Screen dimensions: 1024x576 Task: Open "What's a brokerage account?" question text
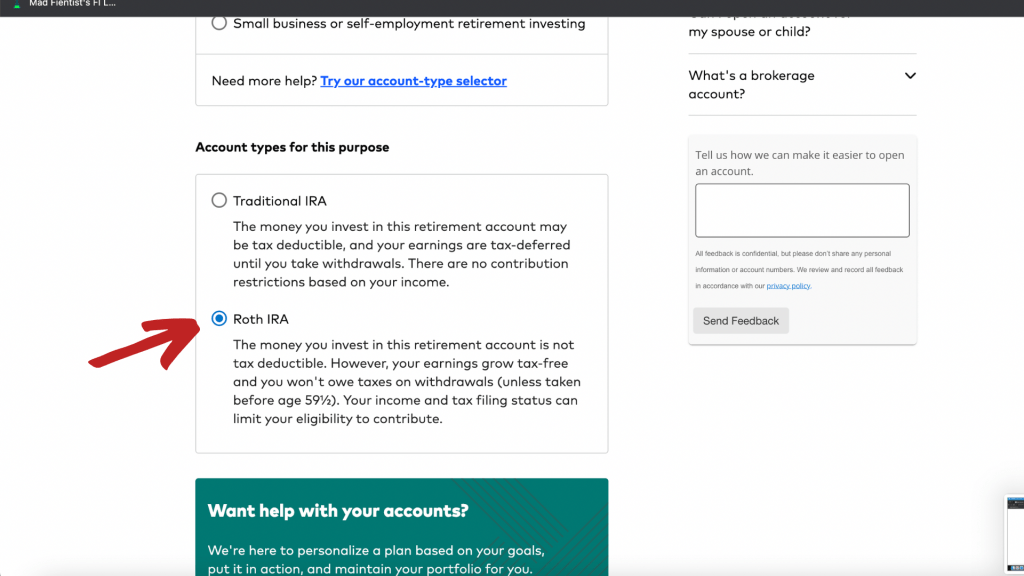click(x=751, y=85)
